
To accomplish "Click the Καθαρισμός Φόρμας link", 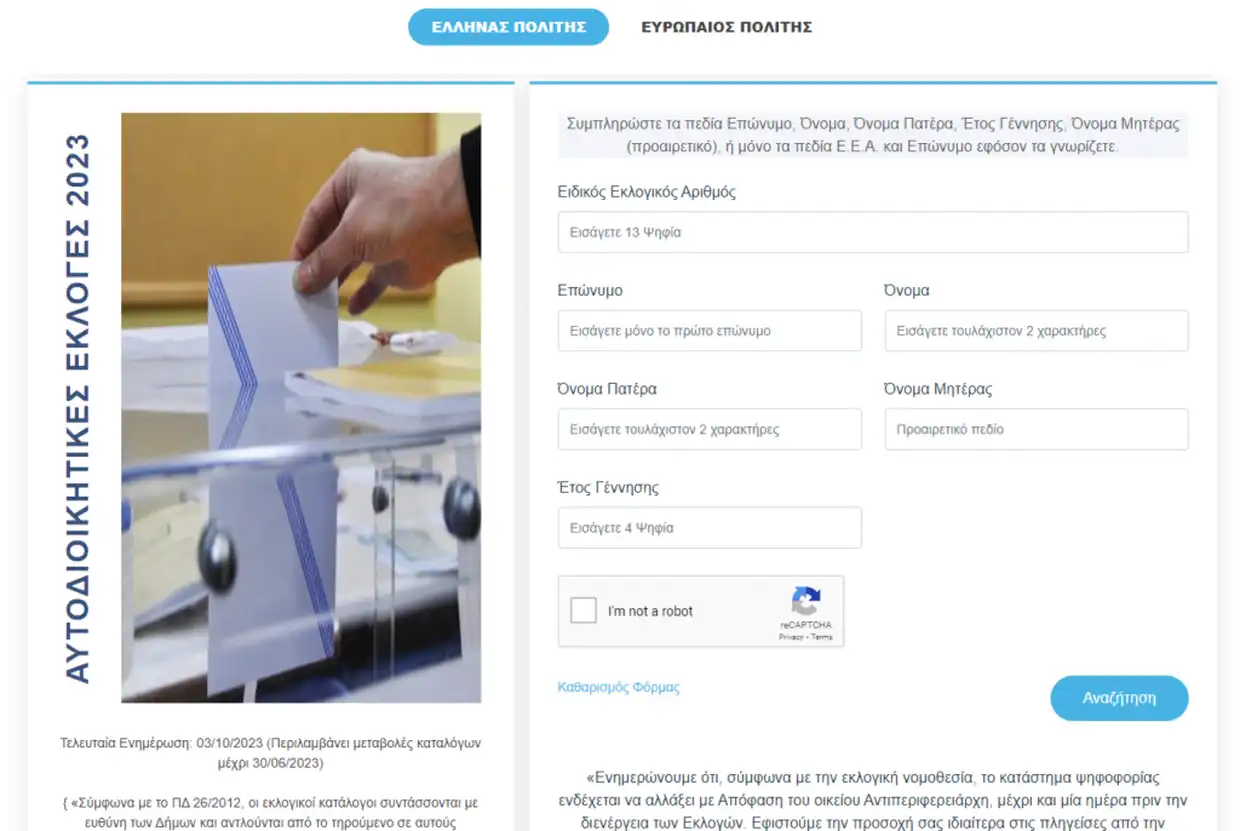I will tap(618, 687).
